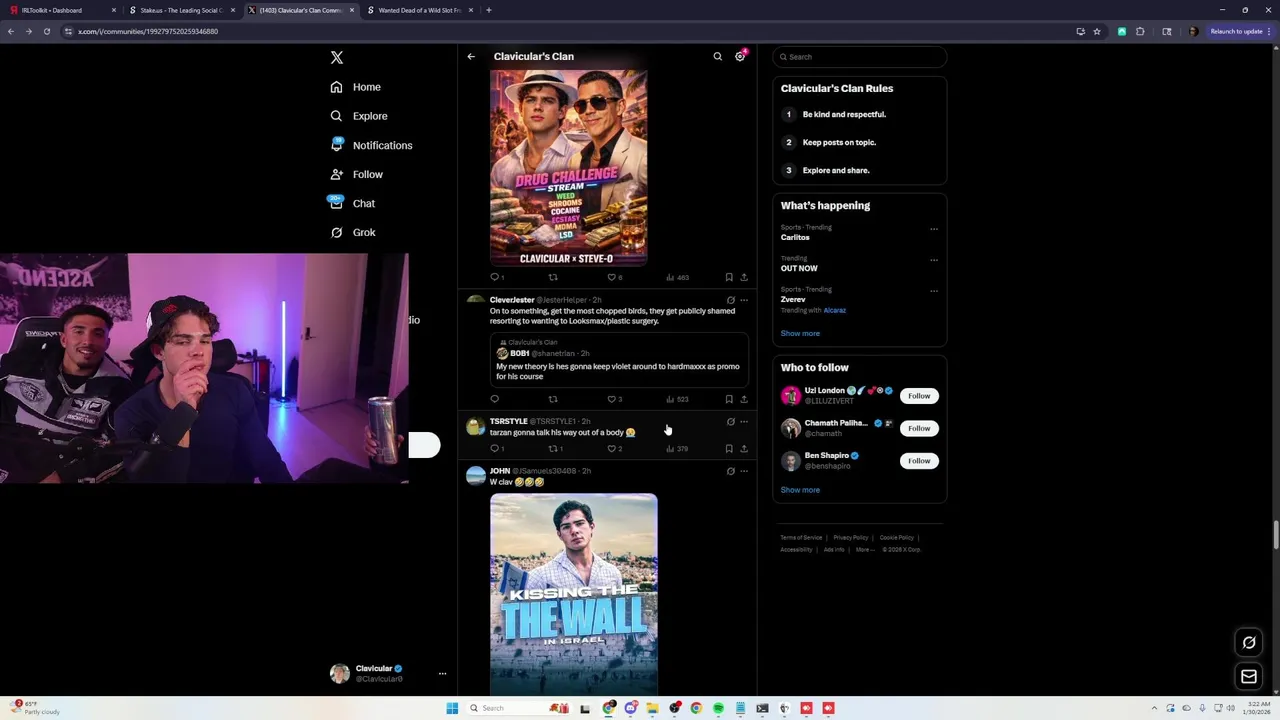Open more options on TSRSTYLE post
Image resolution: width=1280 pixels, height=720 pixels.
pyautogui.click(x=744, y=421)
